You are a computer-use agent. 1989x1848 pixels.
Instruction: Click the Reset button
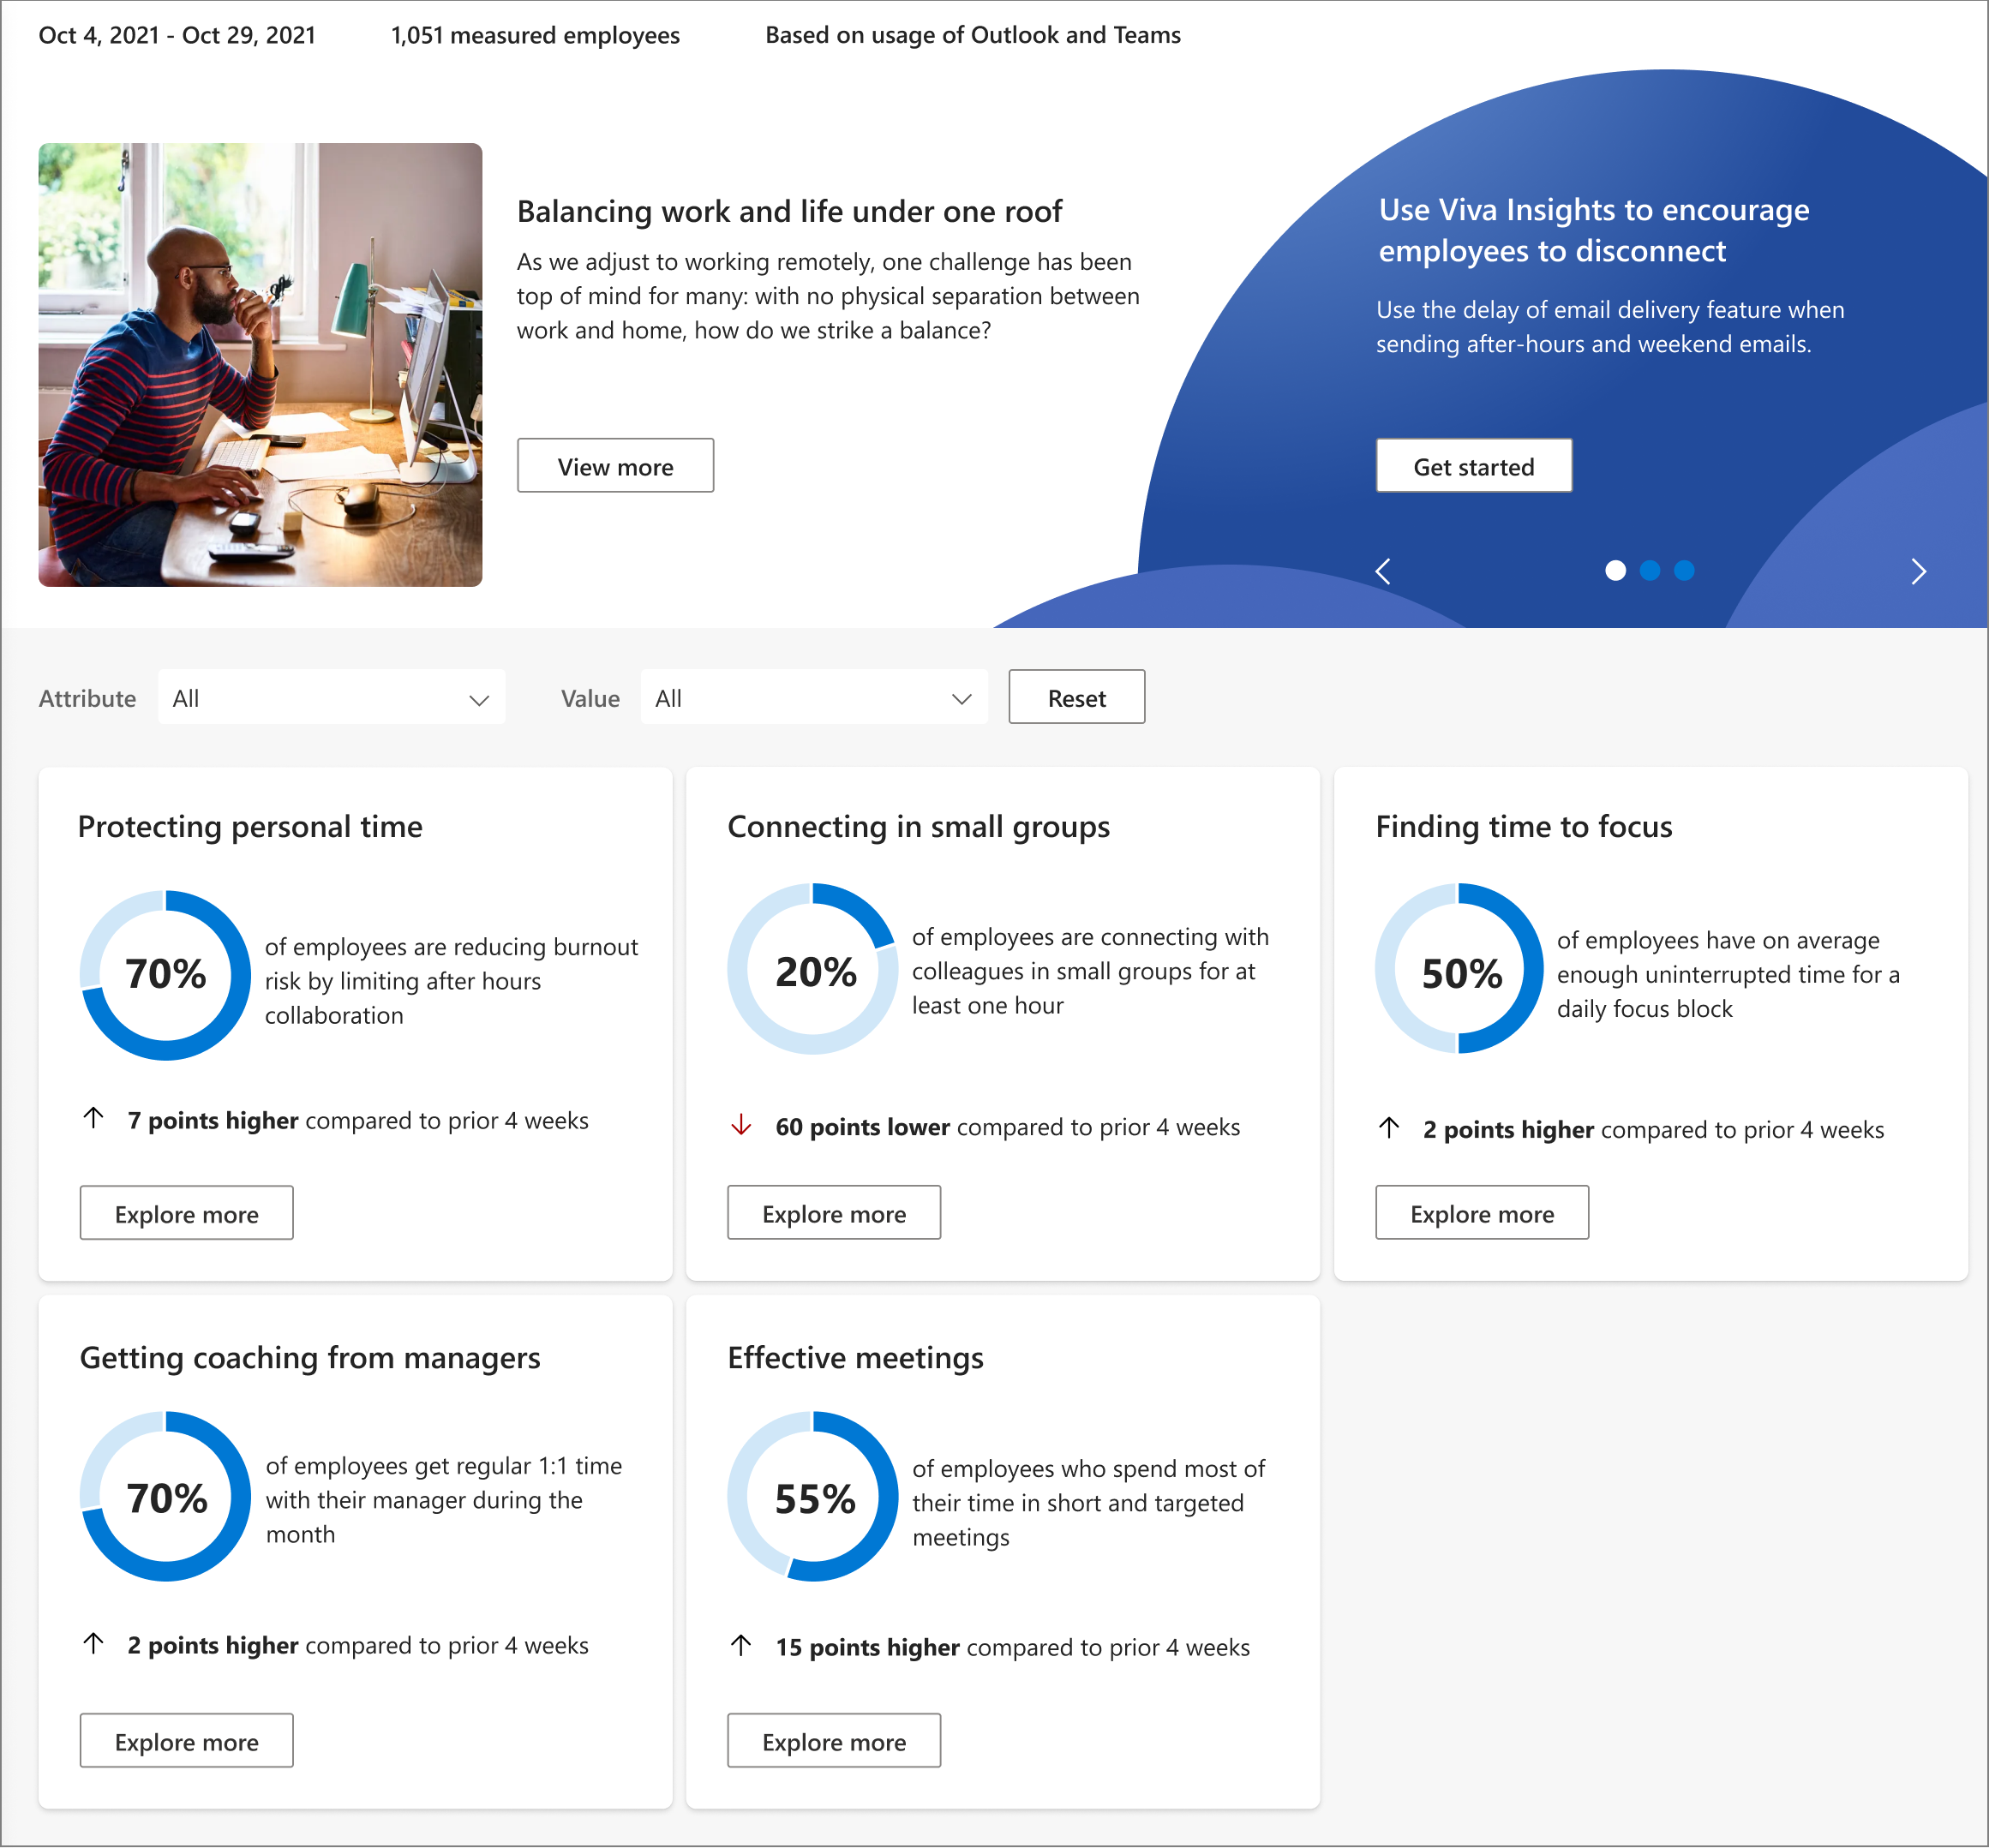[x=1076, y=697]
